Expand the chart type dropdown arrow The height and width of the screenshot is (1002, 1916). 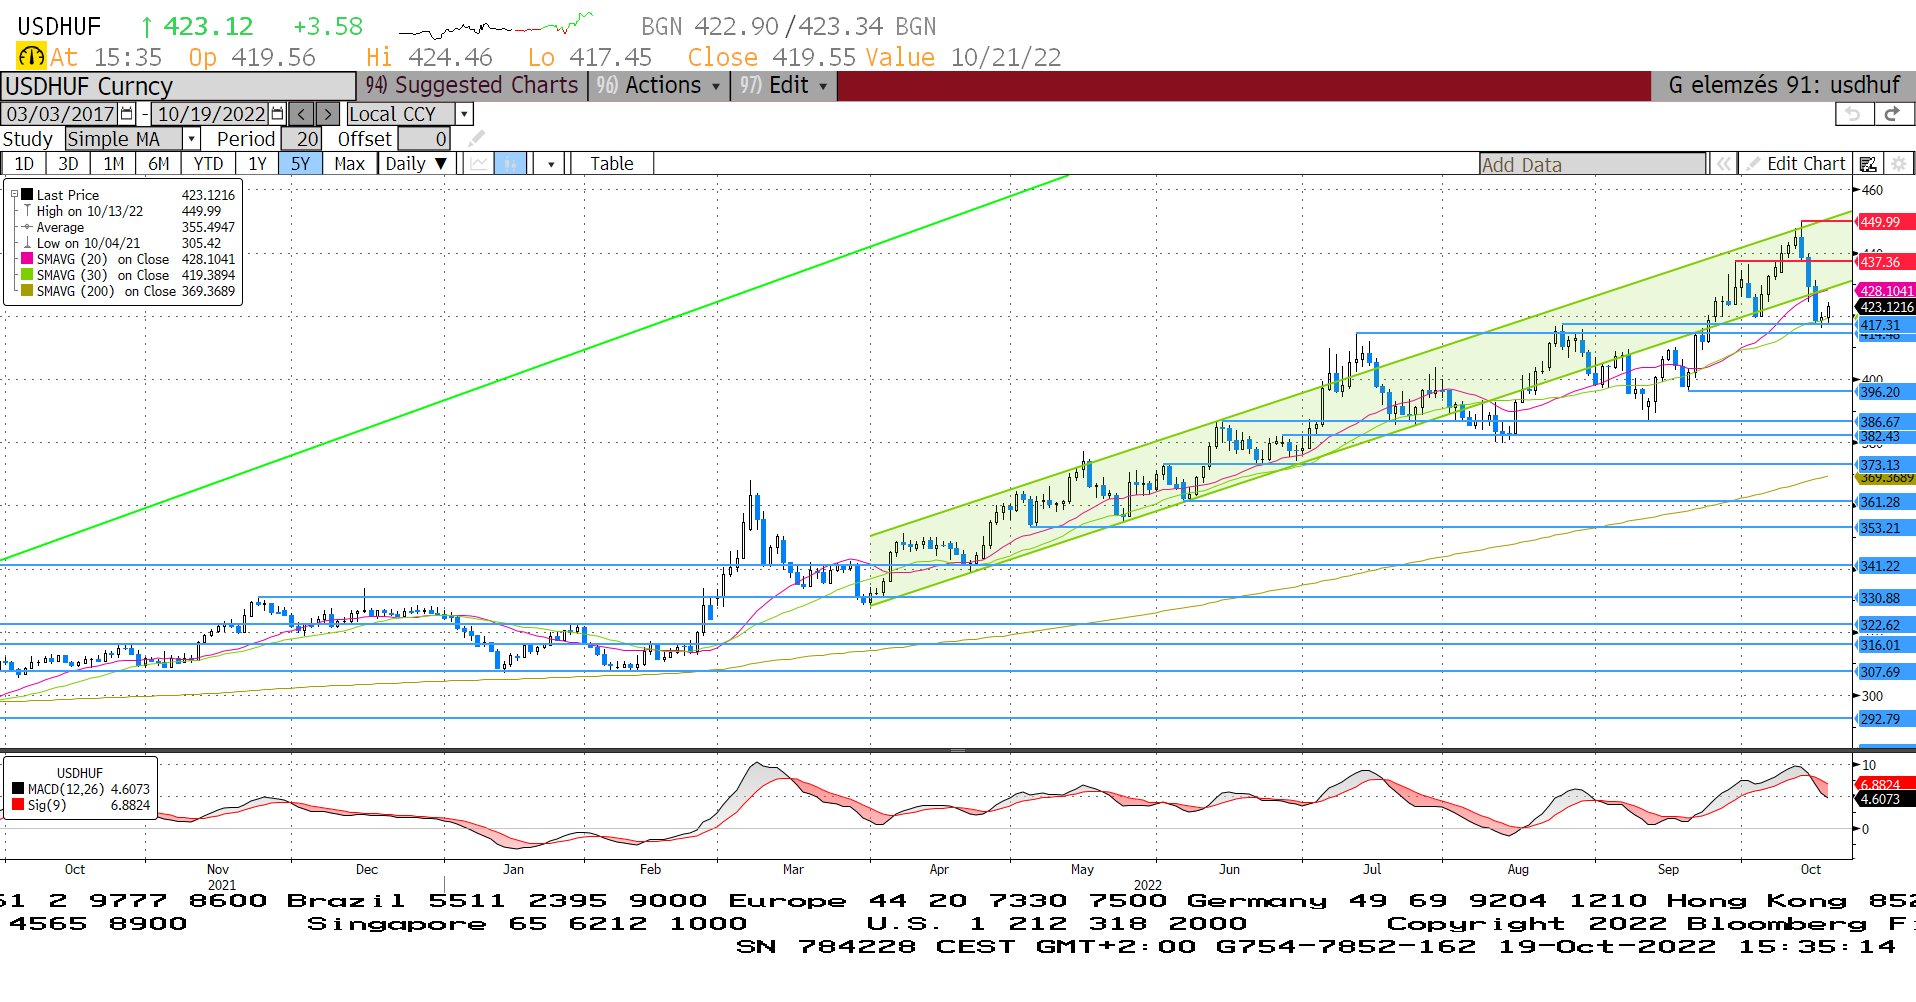tap(551, 164)
